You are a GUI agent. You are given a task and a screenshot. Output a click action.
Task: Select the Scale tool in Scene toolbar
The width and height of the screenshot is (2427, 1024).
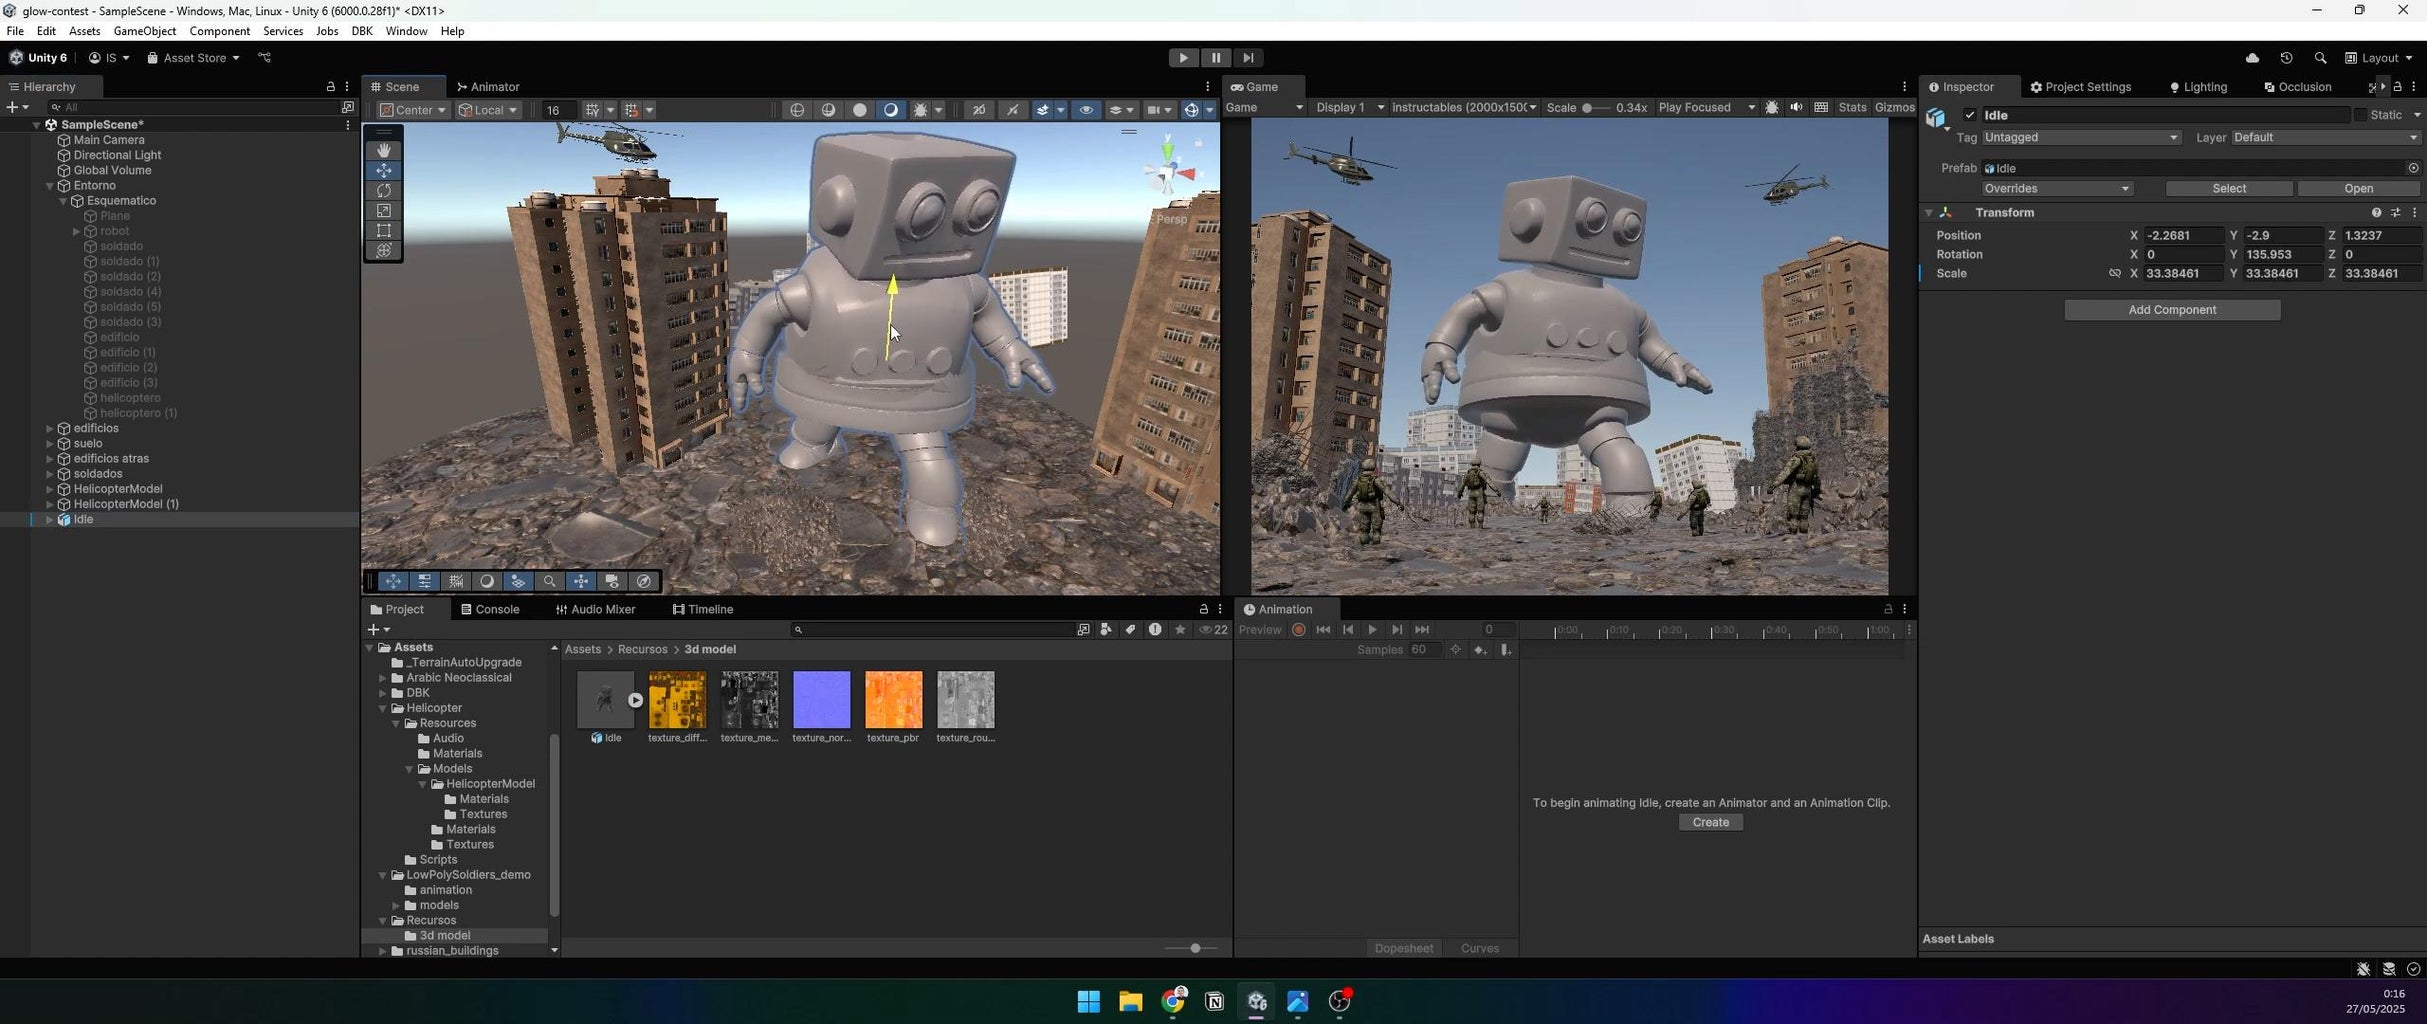[384, 210]
